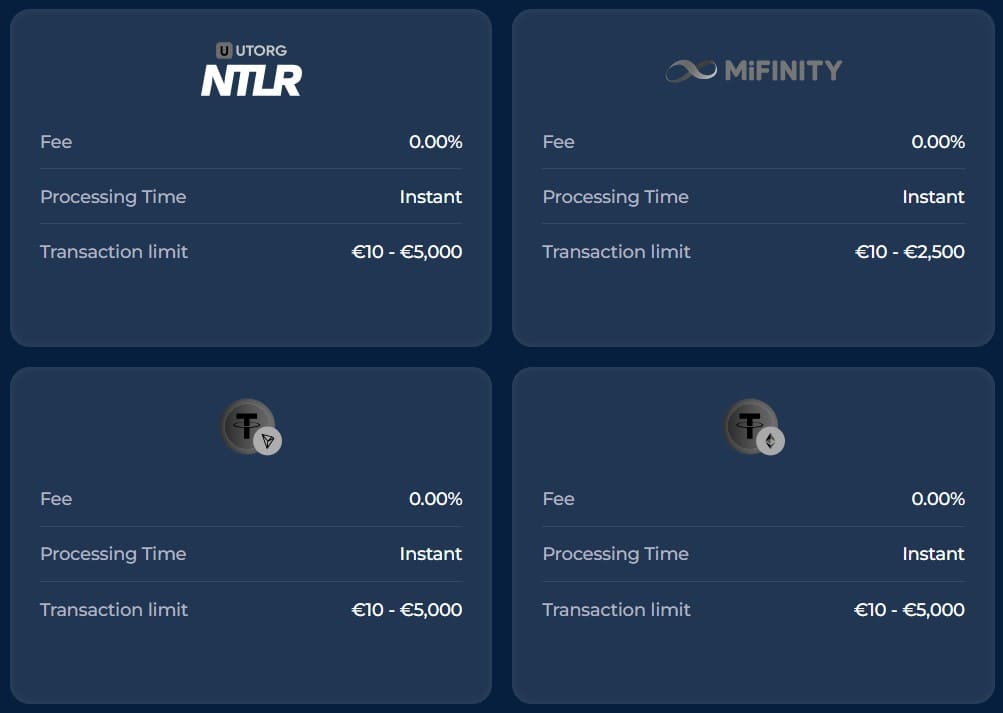The width and height of the screenshot is (1003, 713).
Task: Click Transaction limit label in USDT Tron card
Action: 114,609
